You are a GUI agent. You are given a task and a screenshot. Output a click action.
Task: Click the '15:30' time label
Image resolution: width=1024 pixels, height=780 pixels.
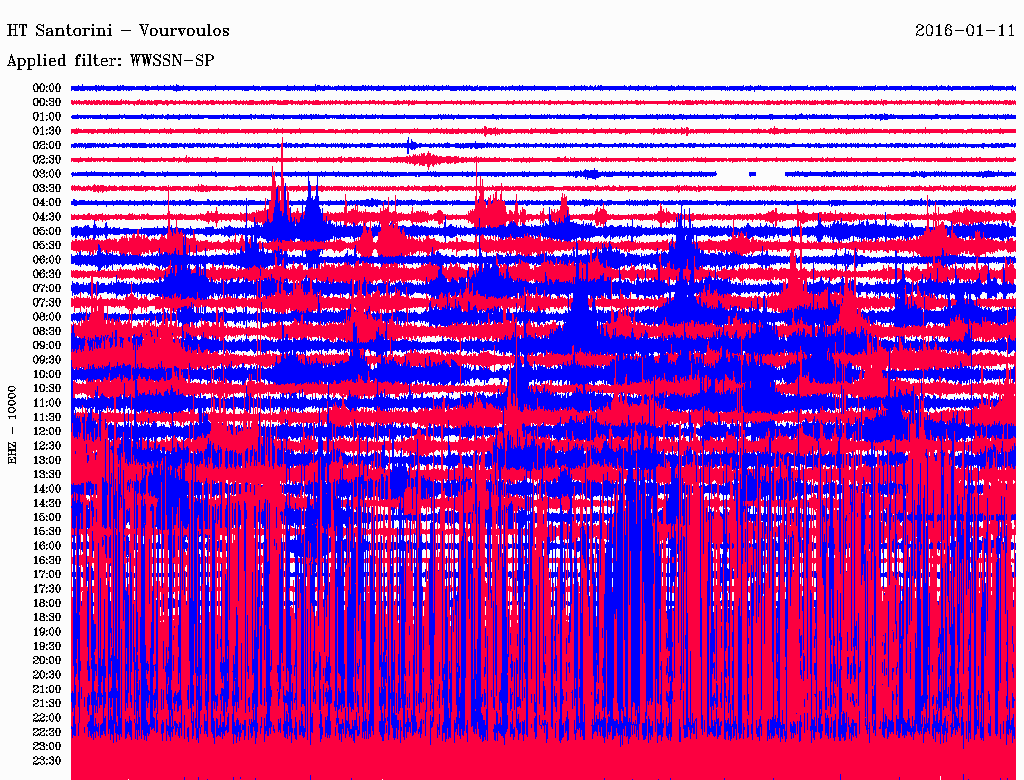pyautogui.click(x=47, y=532)
